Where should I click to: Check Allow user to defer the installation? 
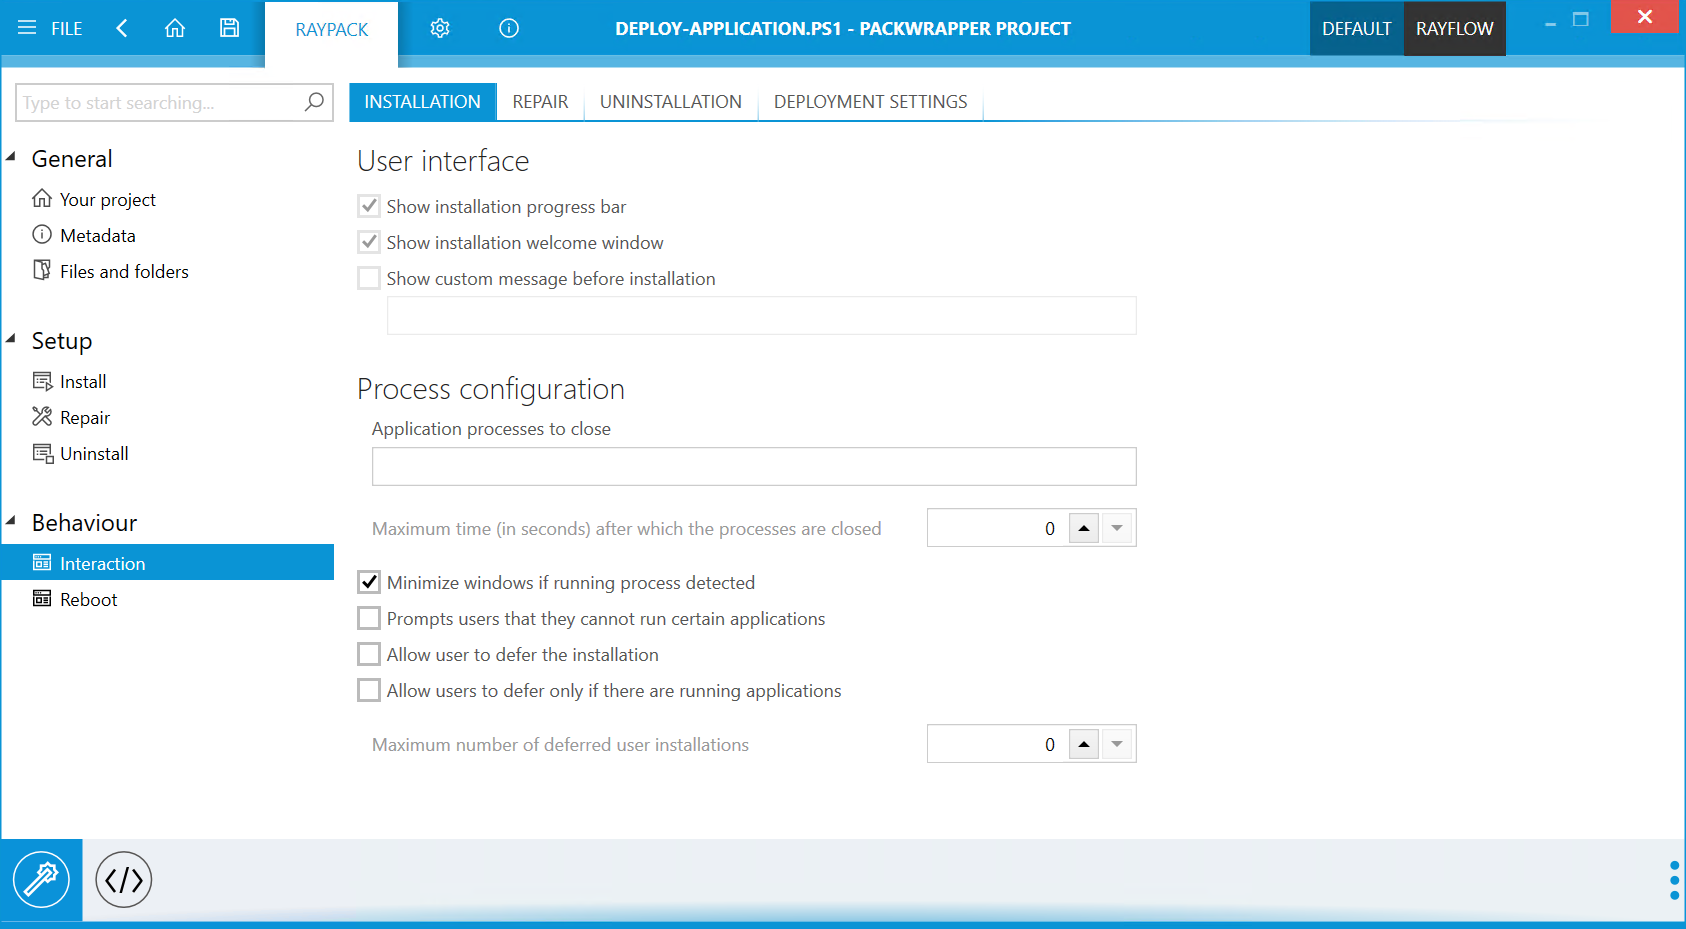369,654
